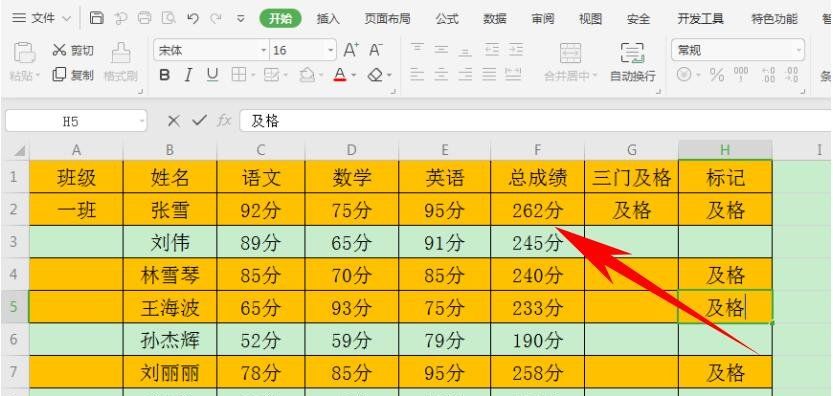This screenshot has width=833, height=396.
Task: Click the fill color bucket icon
Action: pyautogui.click(x=307, y=75)
